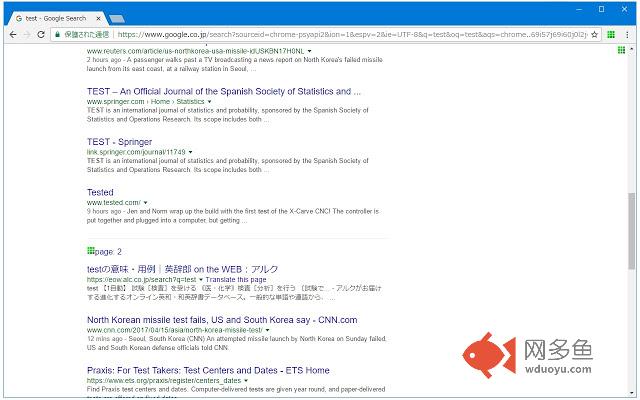
Task: Expand the dropdown arrow after springer.com Statistics
Action: pos(210,102)
